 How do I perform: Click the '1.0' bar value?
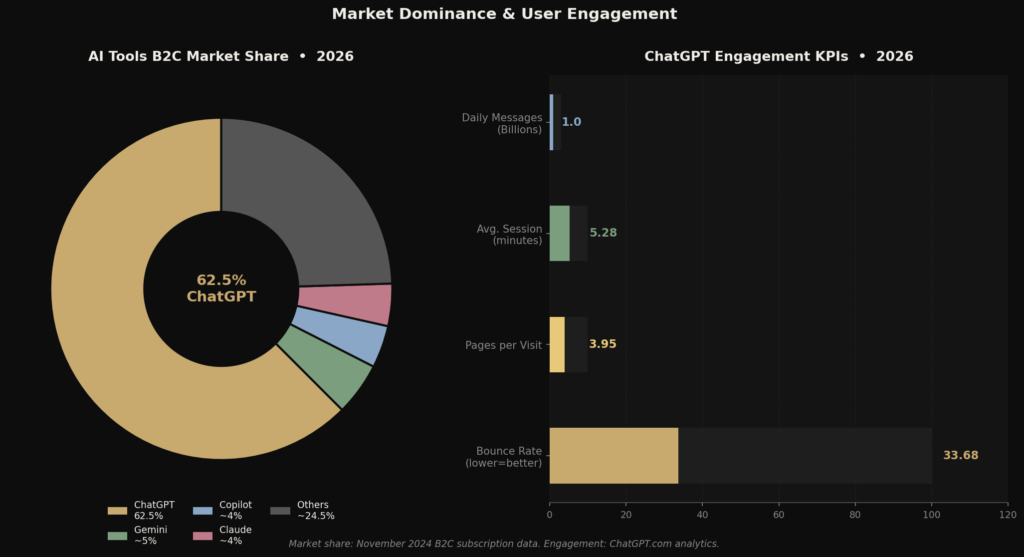pyautogui.click(x=571, y=122)
